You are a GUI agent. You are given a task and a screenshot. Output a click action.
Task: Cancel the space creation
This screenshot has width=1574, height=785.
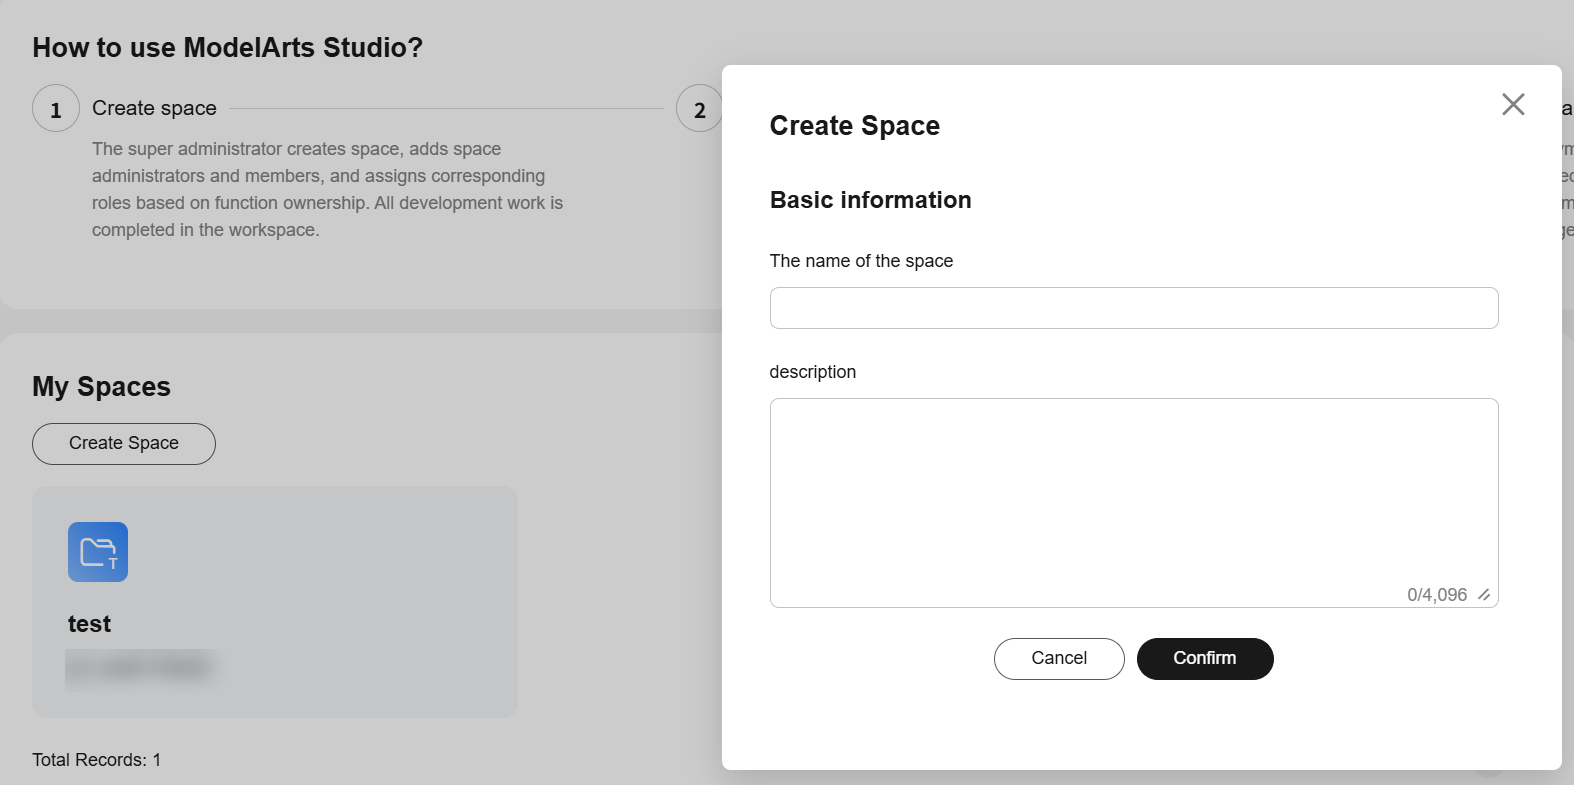pyautogui.click(x=1059, y=659)
